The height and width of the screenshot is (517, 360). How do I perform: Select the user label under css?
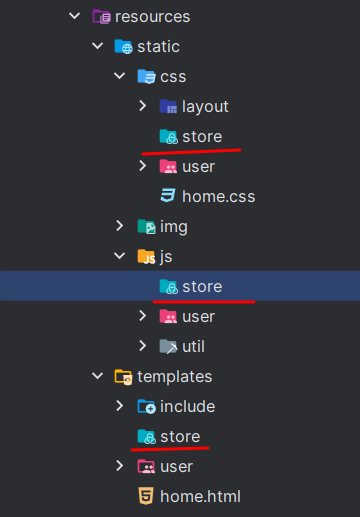[x=198, y=167]
